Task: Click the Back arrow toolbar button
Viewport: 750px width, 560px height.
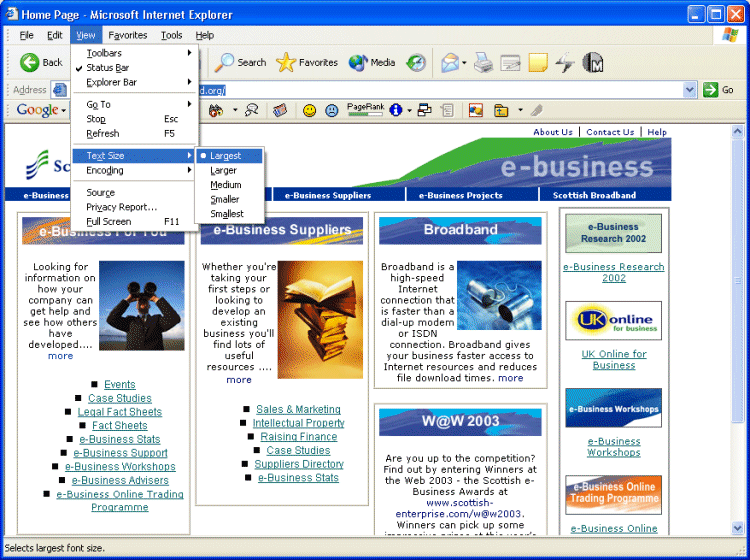Action: coord(41,63)
